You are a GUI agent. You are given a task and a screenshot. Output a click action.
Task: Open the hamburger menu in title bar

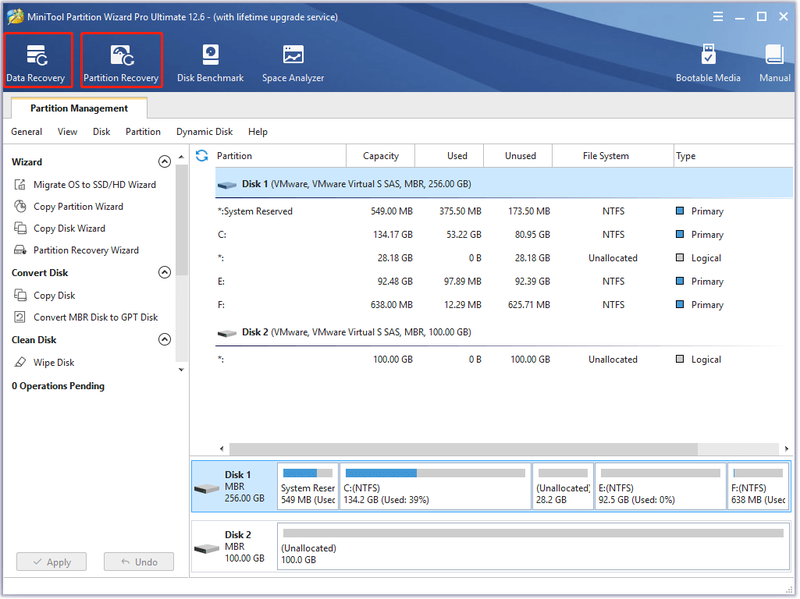click(718, 17)
